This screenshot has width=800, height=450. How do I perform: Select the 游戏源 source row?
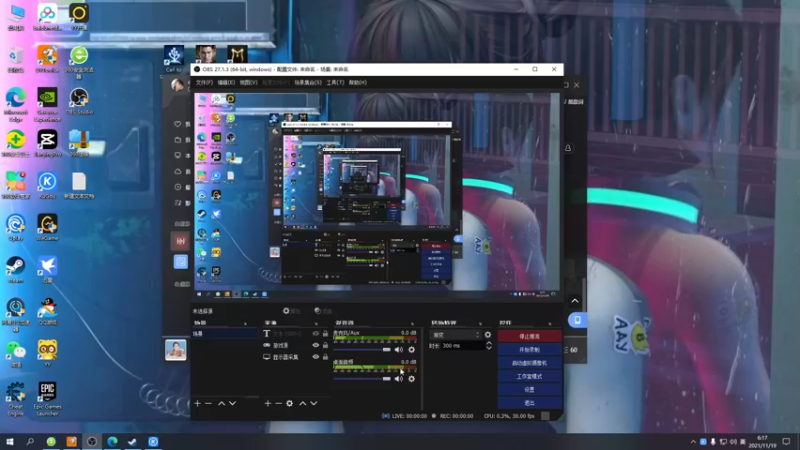[295, 345]
